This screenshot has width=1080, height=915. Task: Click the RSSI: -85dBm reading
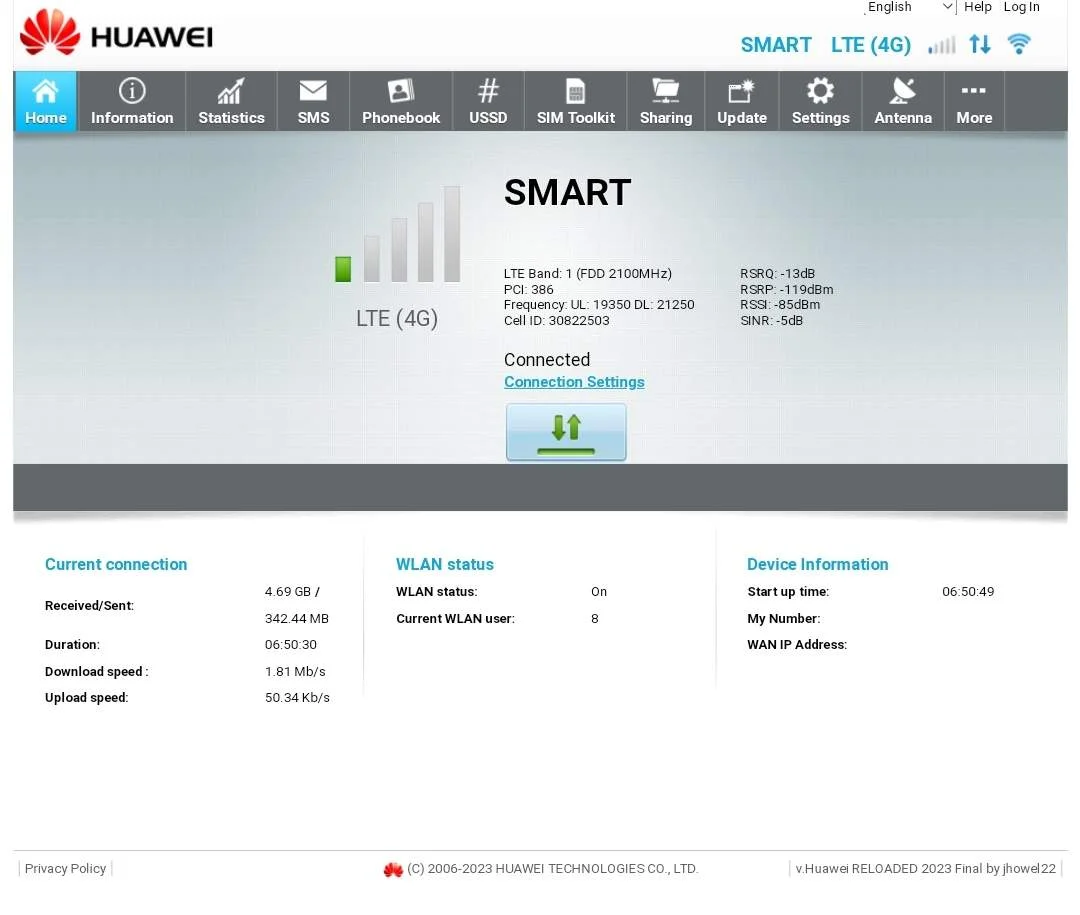[780, 305]
